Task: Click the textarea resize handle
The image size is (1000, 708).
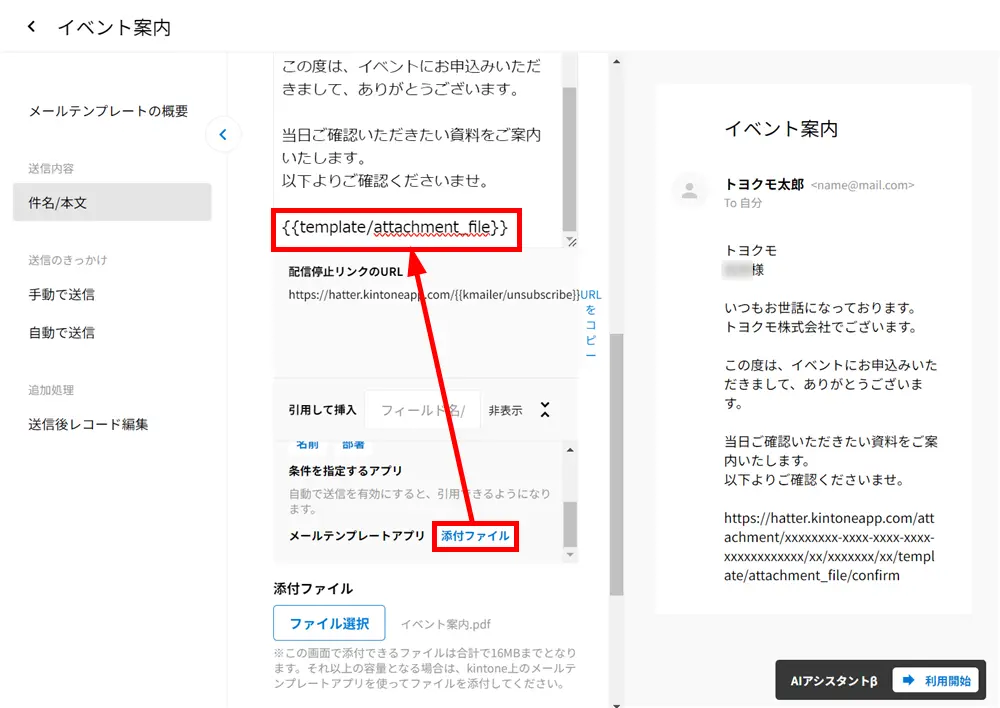Action: pyautogui.click(x=571, y=241)
